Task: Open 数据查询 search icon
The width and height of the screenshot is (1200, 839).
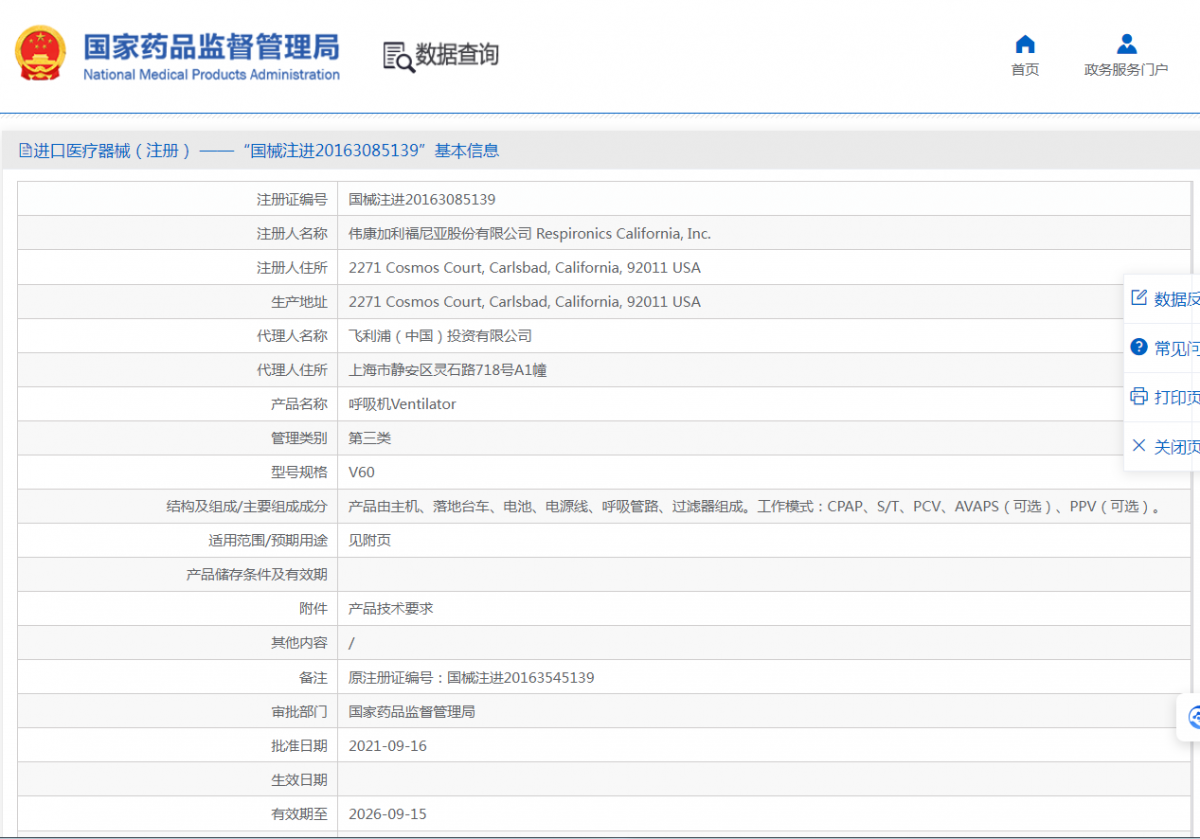Action: point(398,56)
